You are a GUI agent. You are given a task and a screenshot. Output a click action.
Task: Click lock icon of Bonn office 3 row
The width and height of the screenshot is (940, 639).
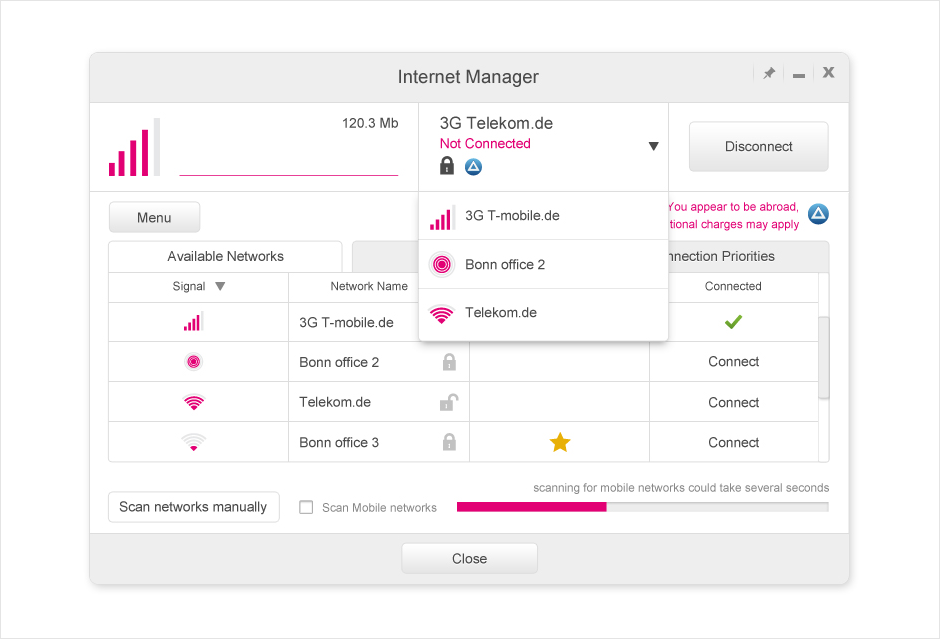[x=449, y=442]
